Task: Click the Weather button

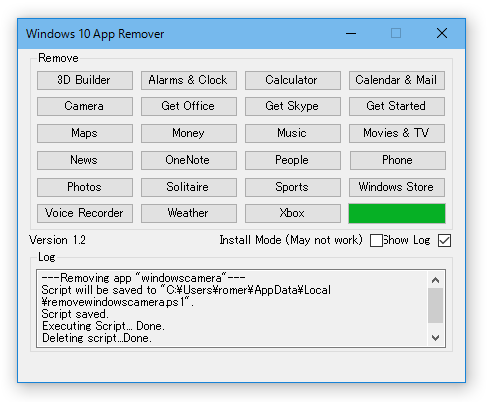Action: (x=189, y=213)
